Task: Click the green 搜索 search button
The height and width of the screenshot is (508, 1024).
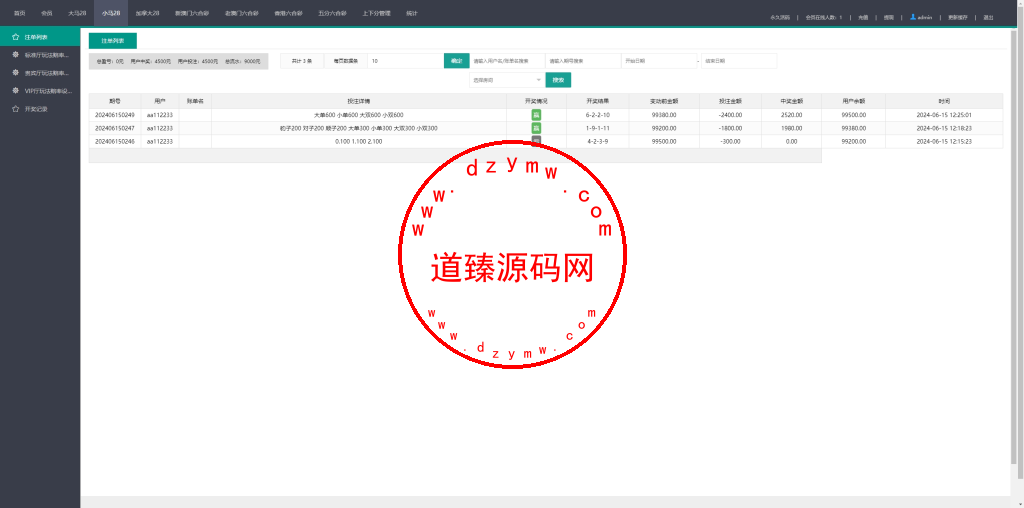Action: pos(558,80)
